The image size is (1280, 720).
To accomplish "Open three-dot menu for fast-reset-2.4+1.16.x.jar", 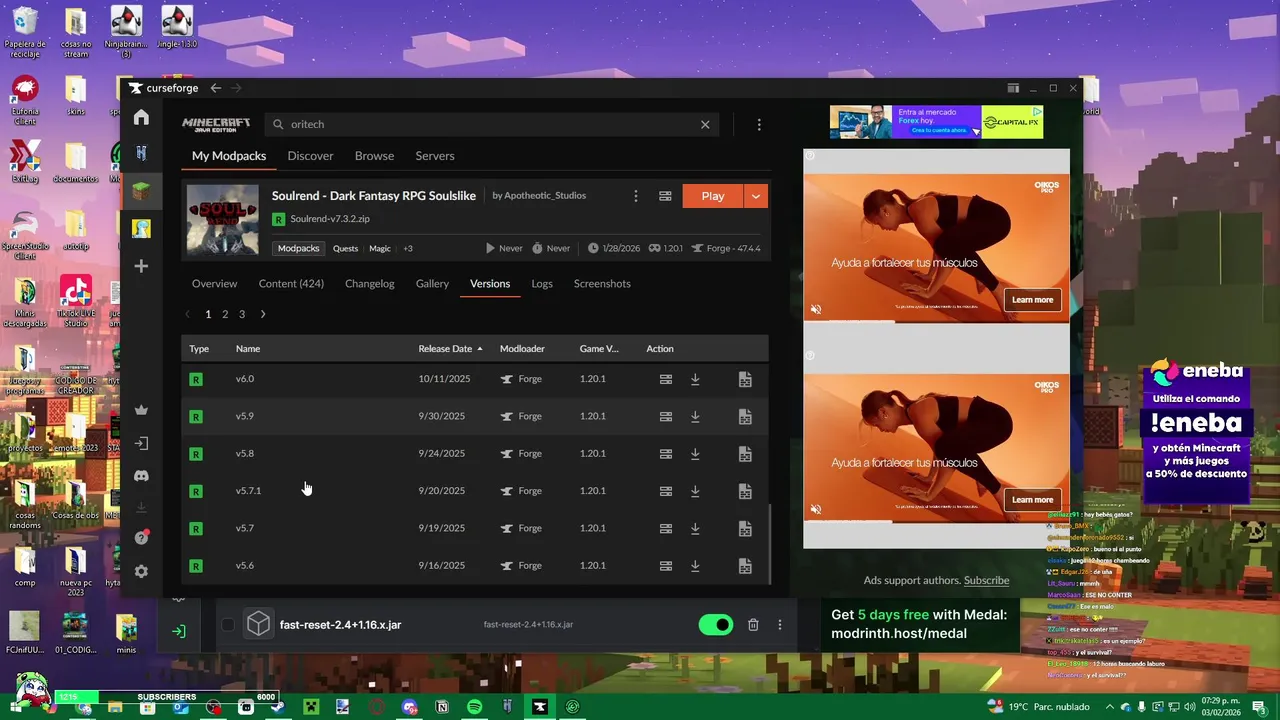I will (780, 625).
